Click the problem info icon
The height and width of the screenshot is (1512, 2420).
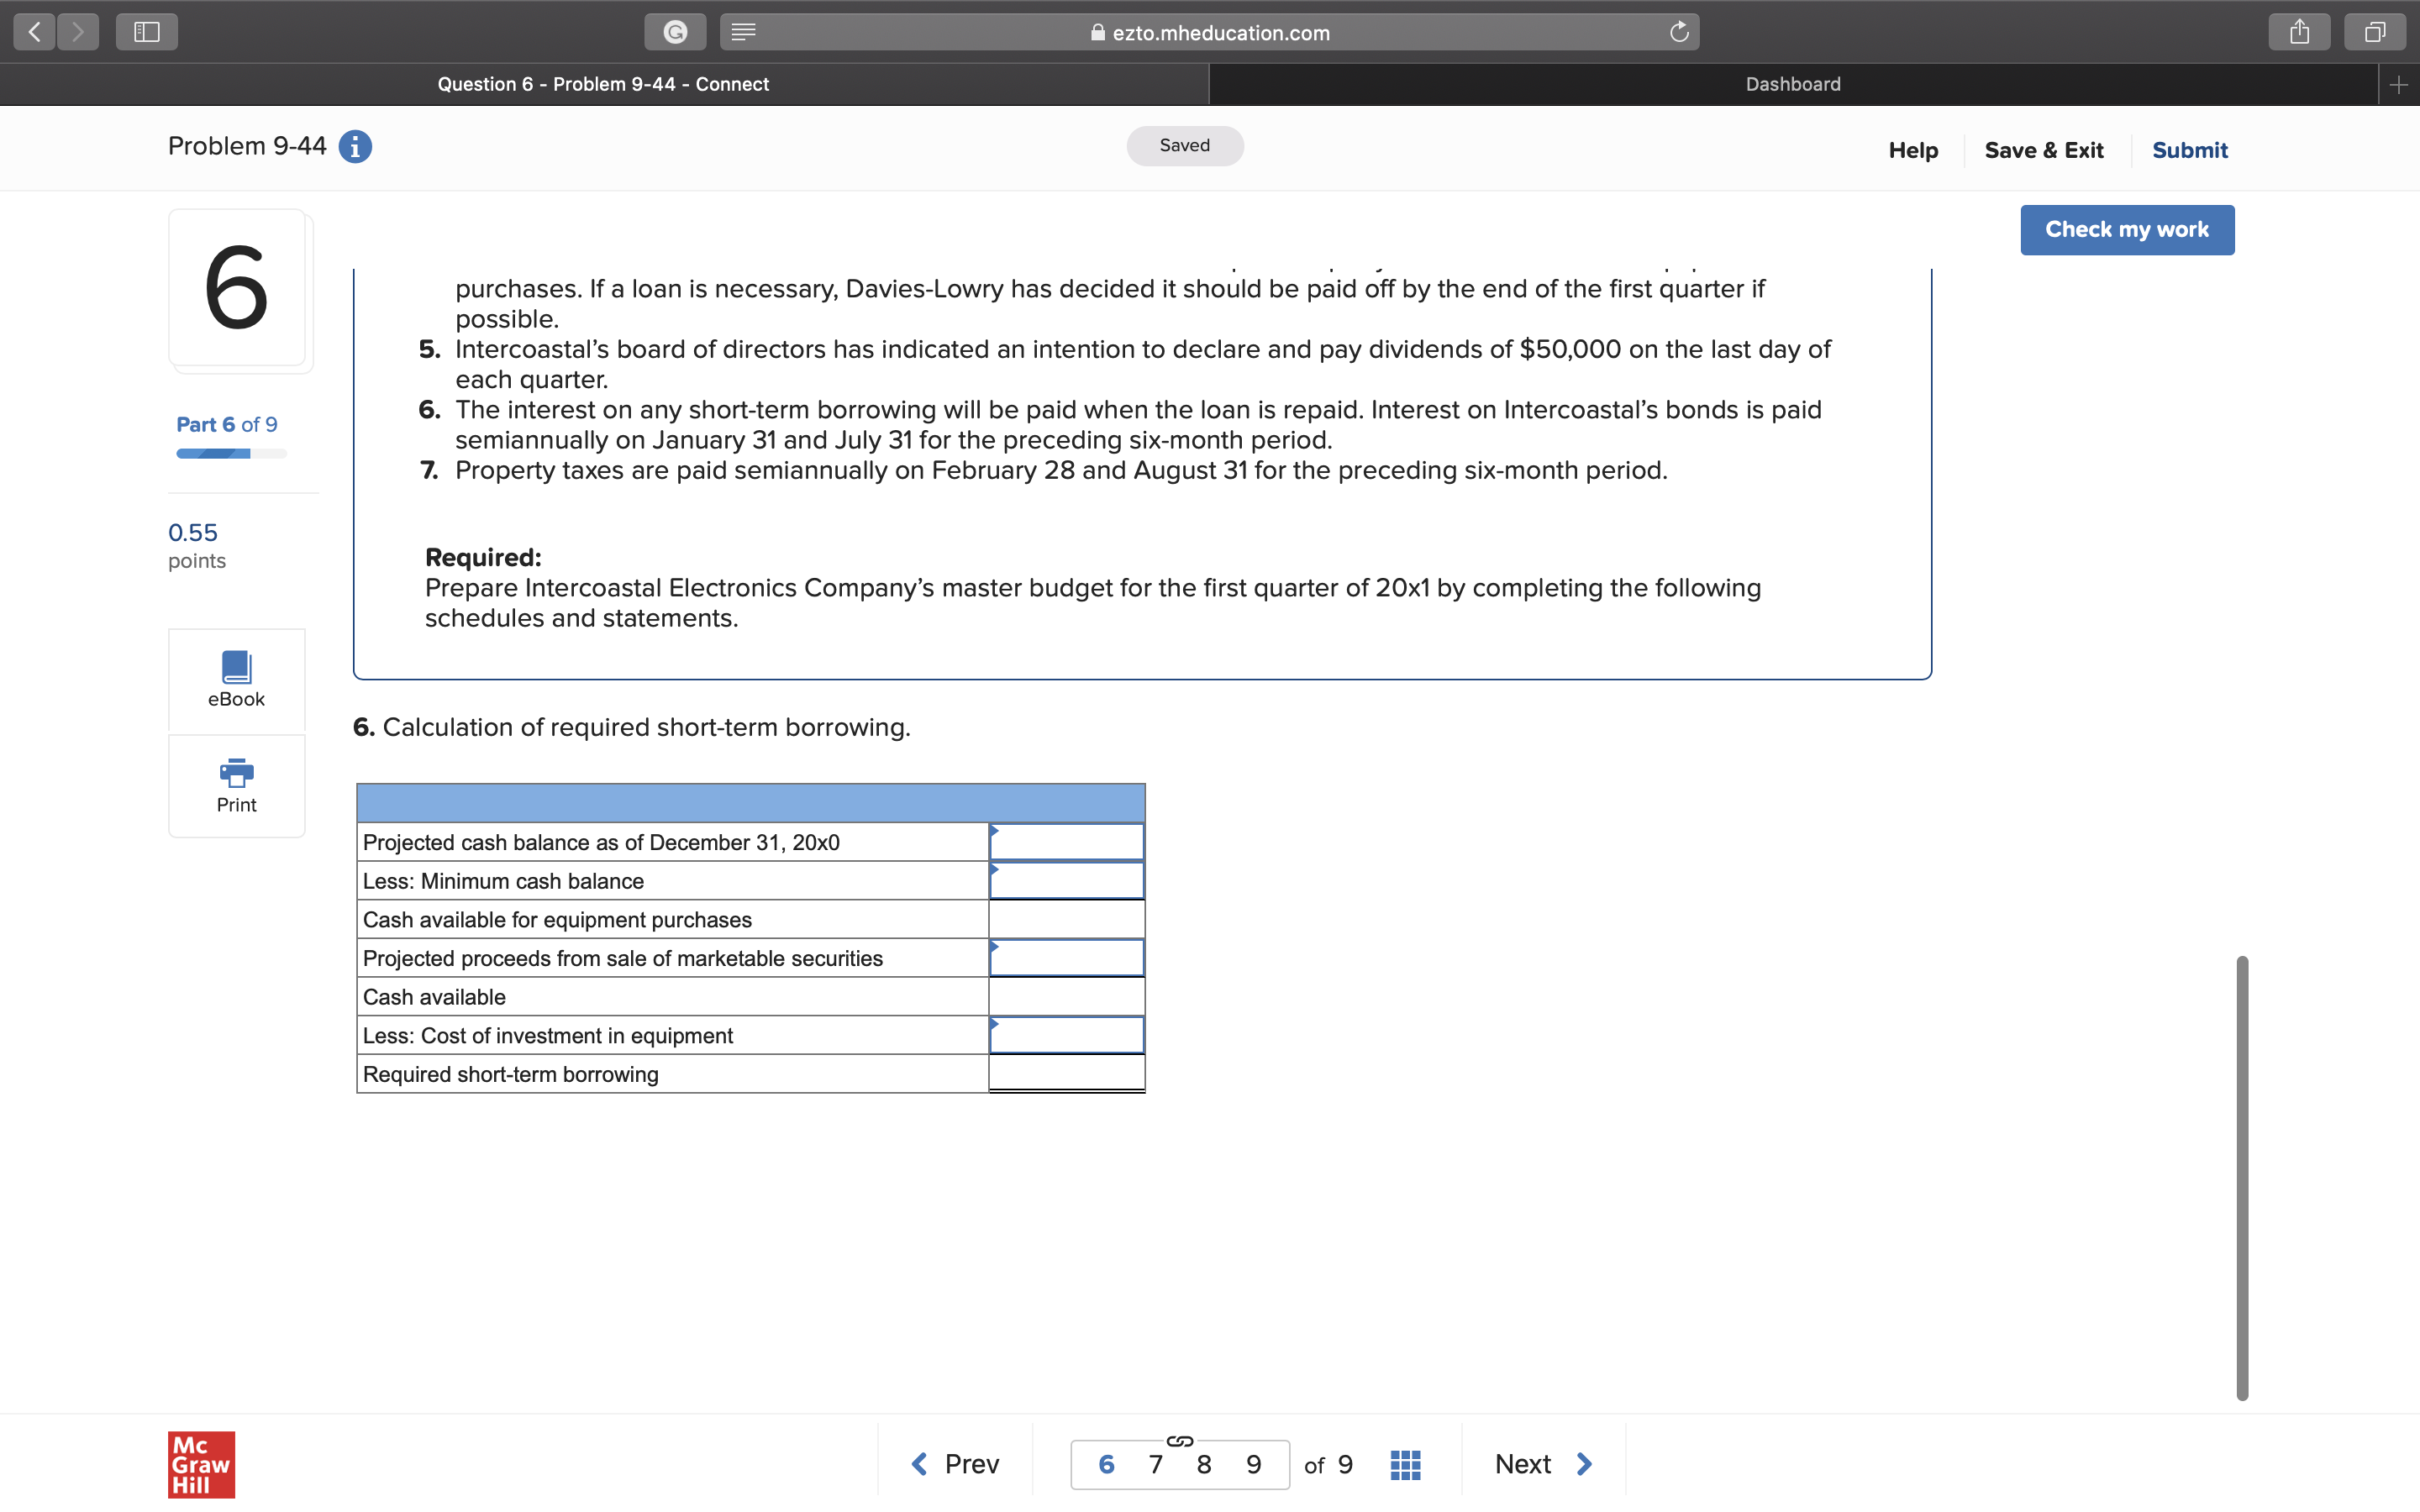[x=355, y=147]
